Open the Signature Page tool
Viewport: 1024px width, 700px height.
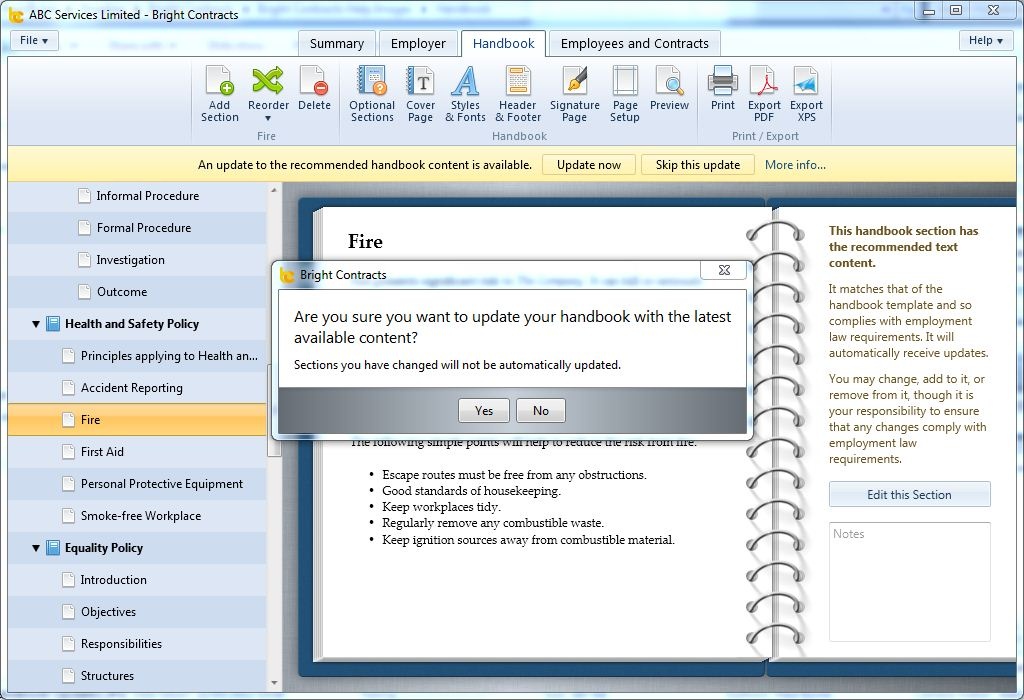(x=574, y=94)
